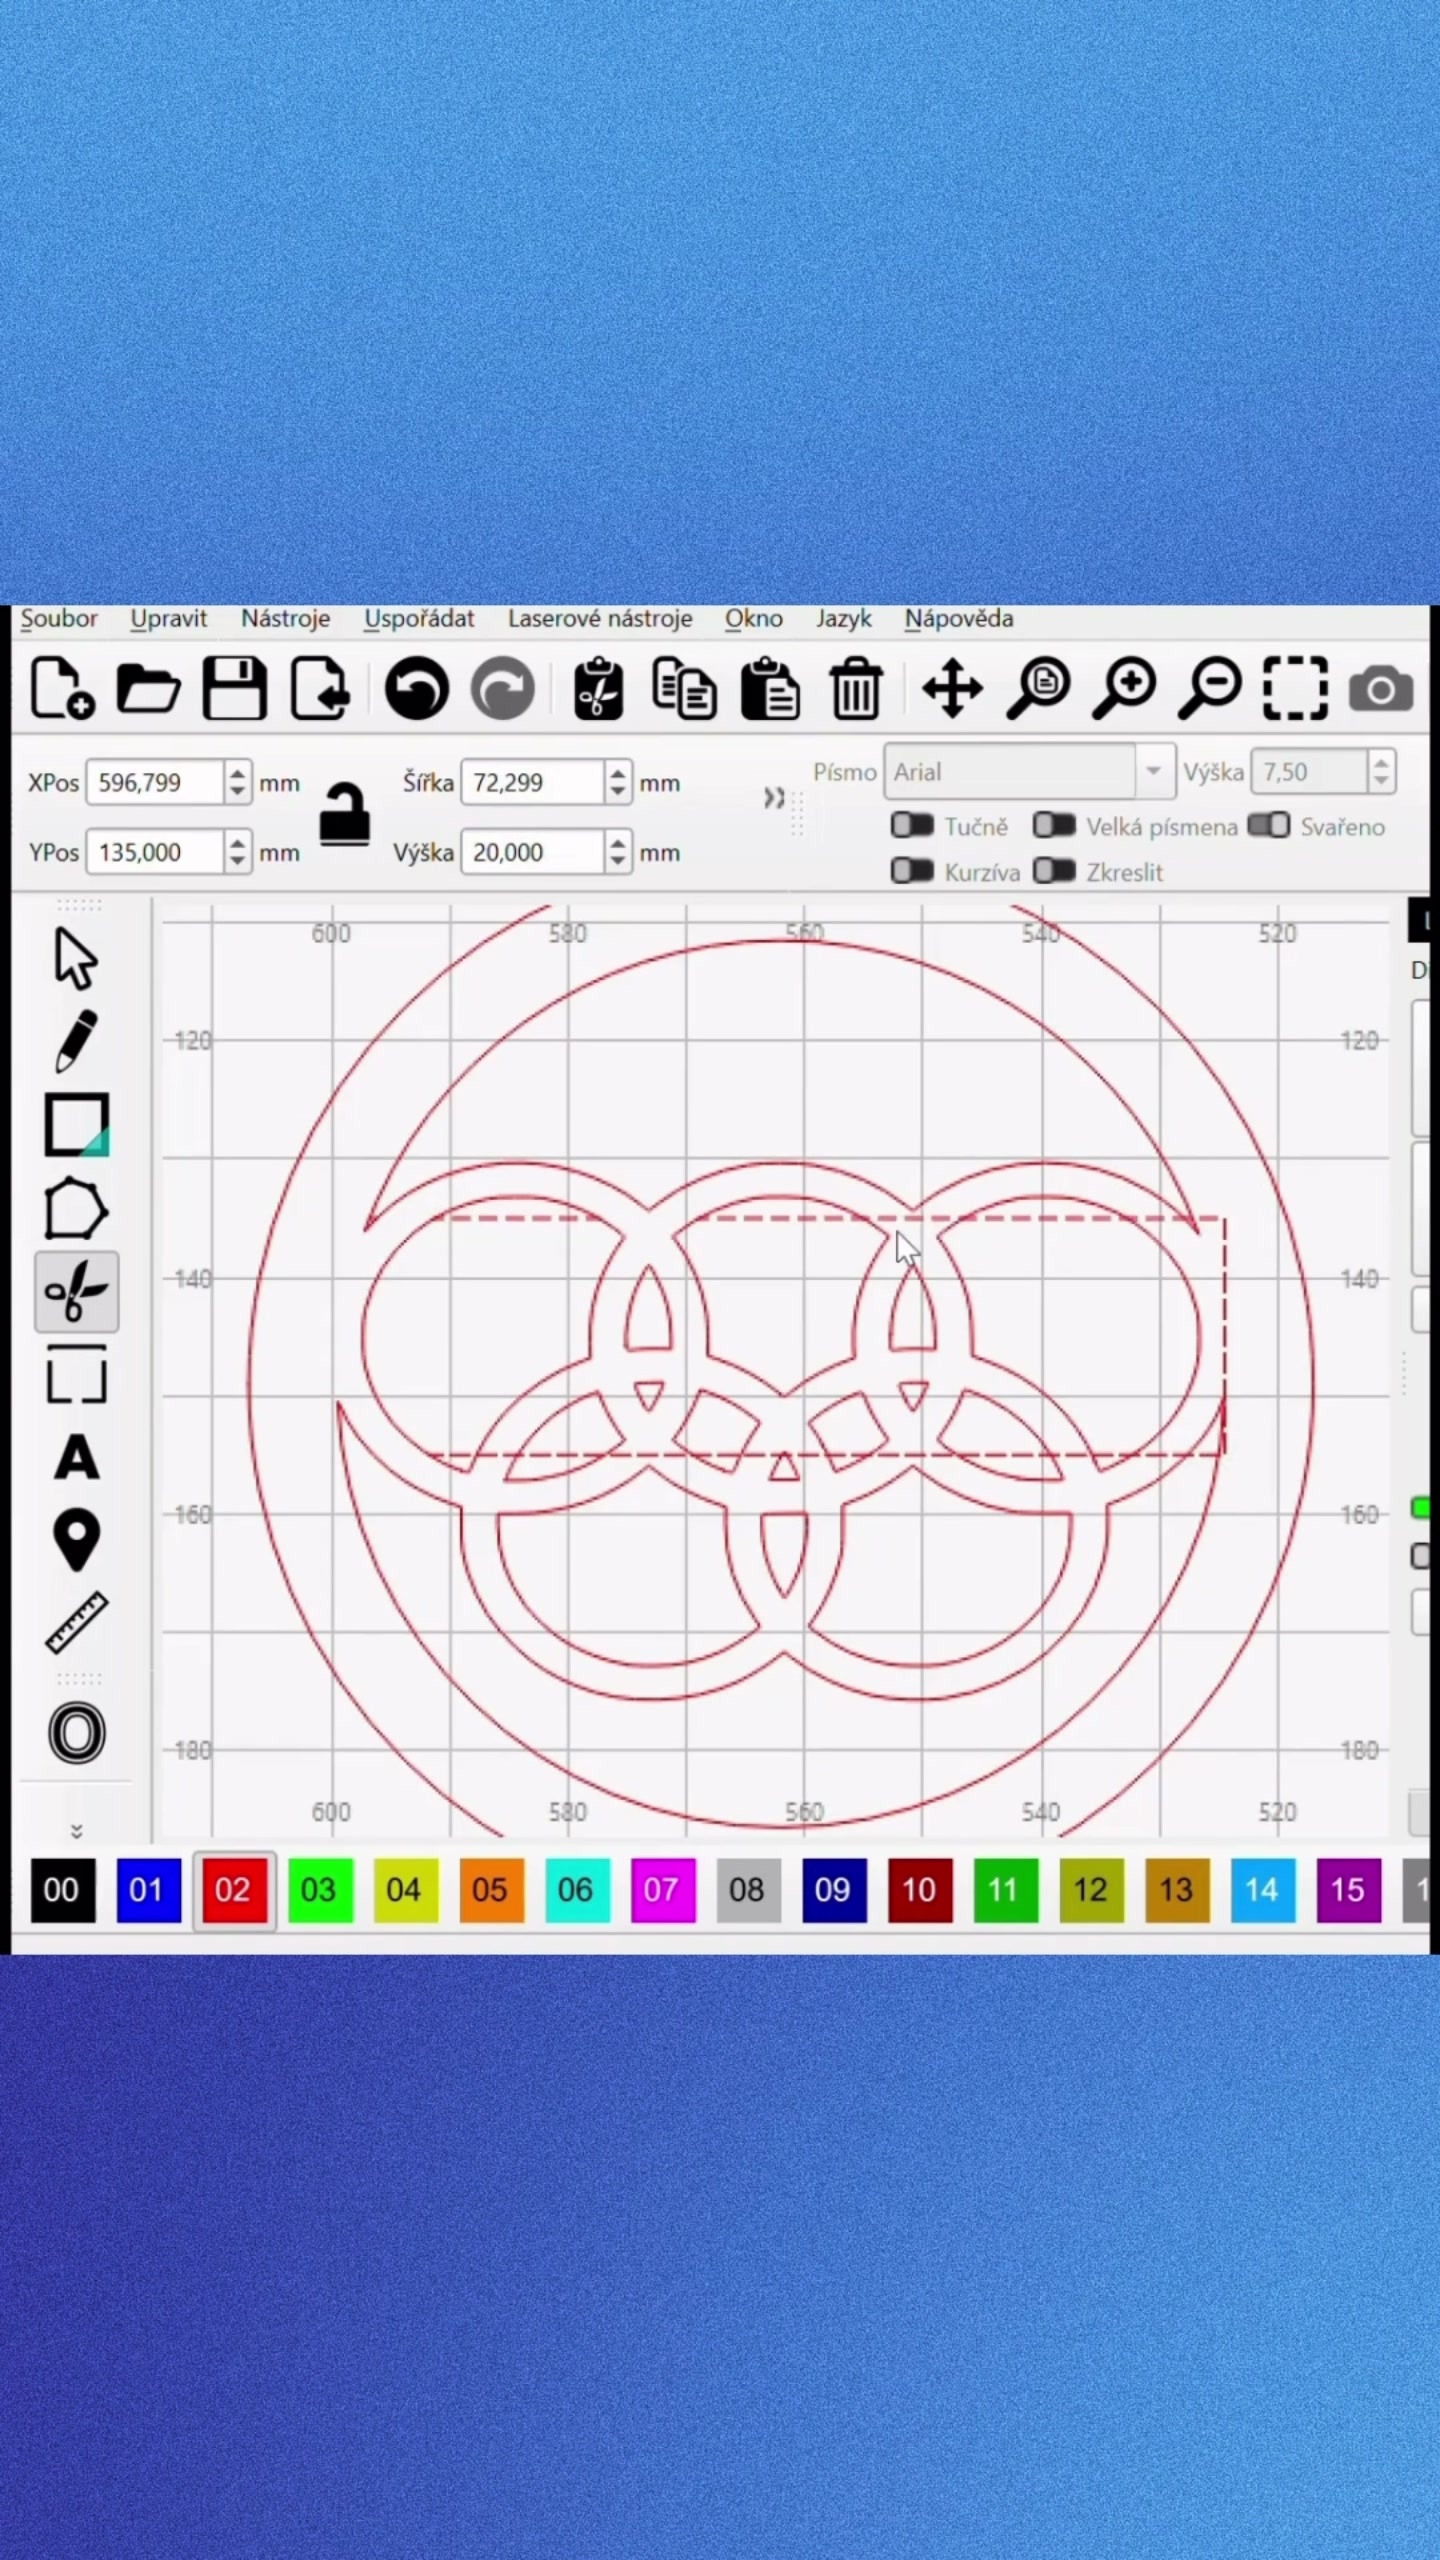1440x2560 pixels.
Task: Open the camera capture icon
Action: tap(1381, 689)
